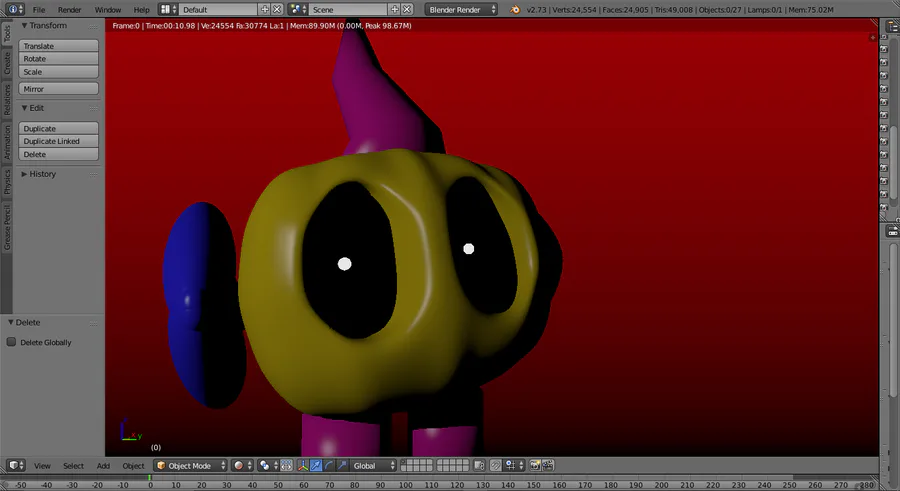The image size is (900, 491).
Task: Open the pivot point icon menu
Action: click(267, 466)
